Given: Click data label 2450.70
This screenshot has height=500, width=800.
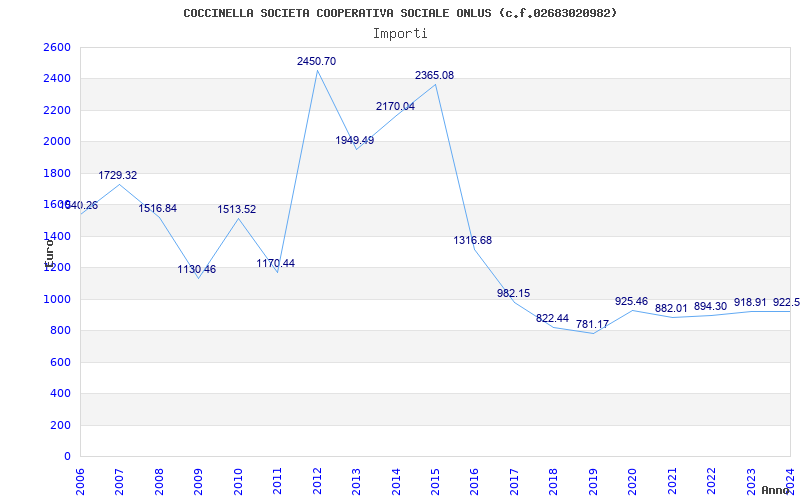Looking at the screenshot, I should (x=316, y=61).
